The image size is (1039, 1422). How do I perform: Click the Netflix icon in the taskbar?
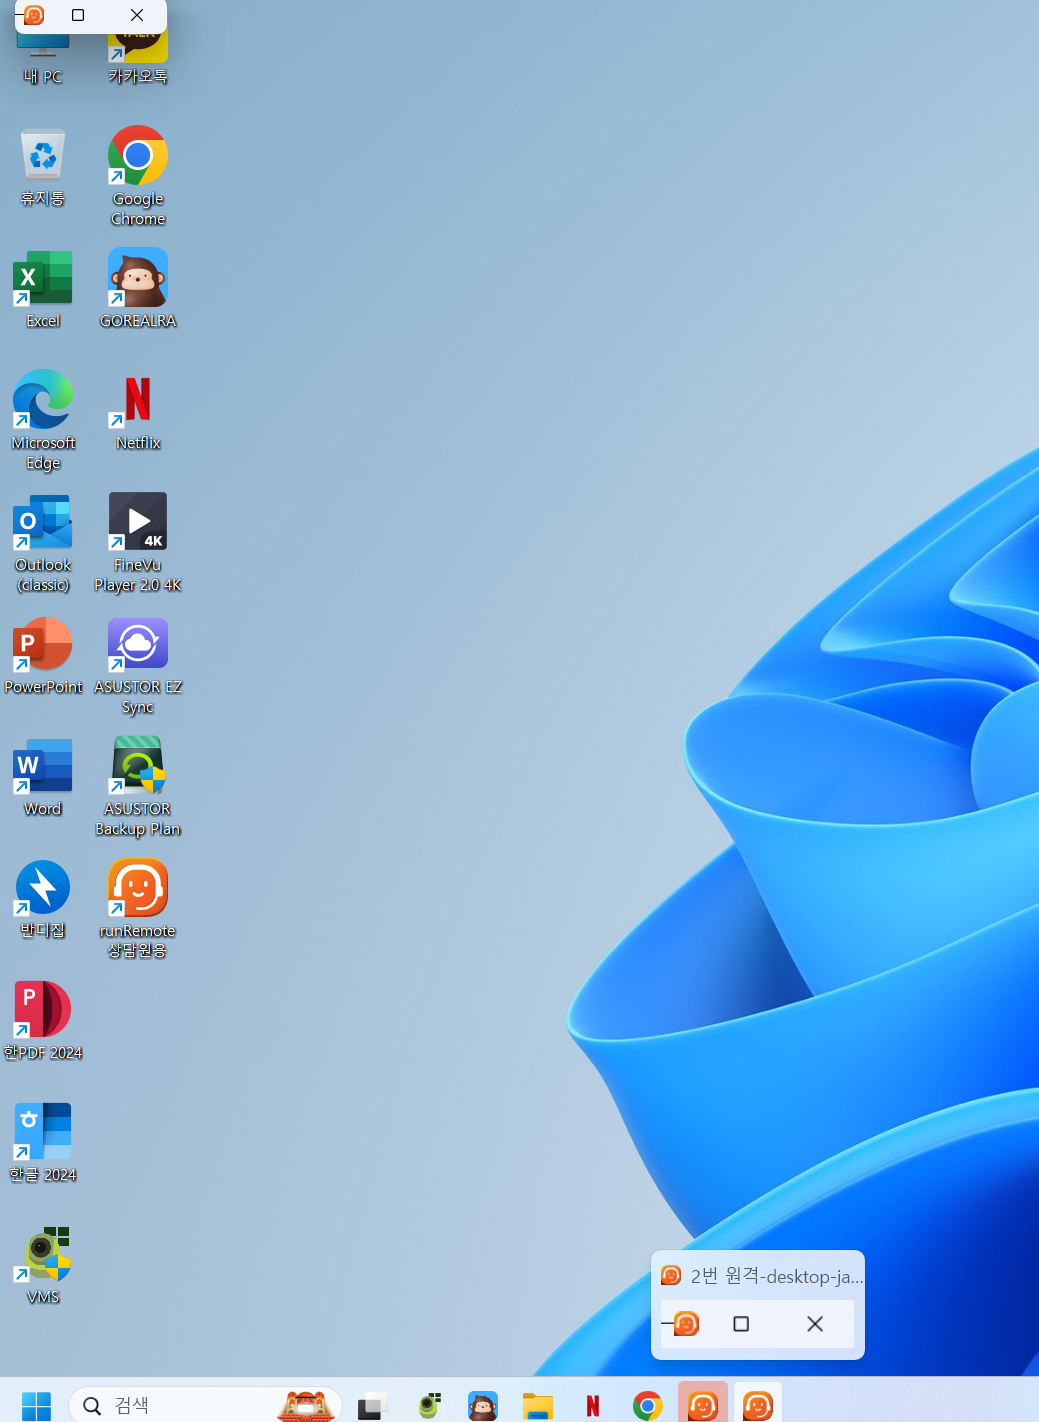tap(593, 1406)
